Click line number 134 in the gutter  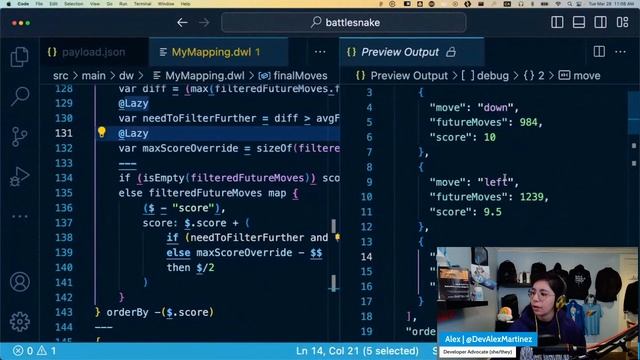(x=64, y=178)
